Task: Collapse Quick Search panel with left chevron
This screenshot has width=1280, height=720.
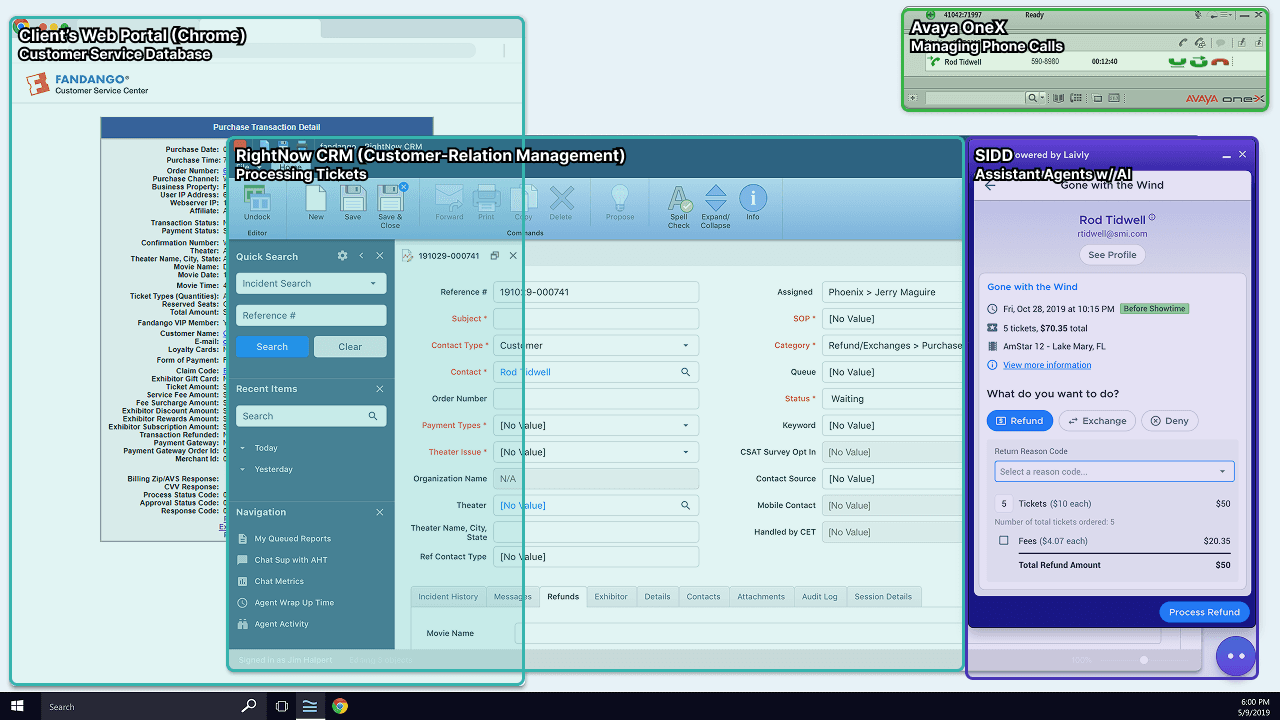Action: (361, 256)
